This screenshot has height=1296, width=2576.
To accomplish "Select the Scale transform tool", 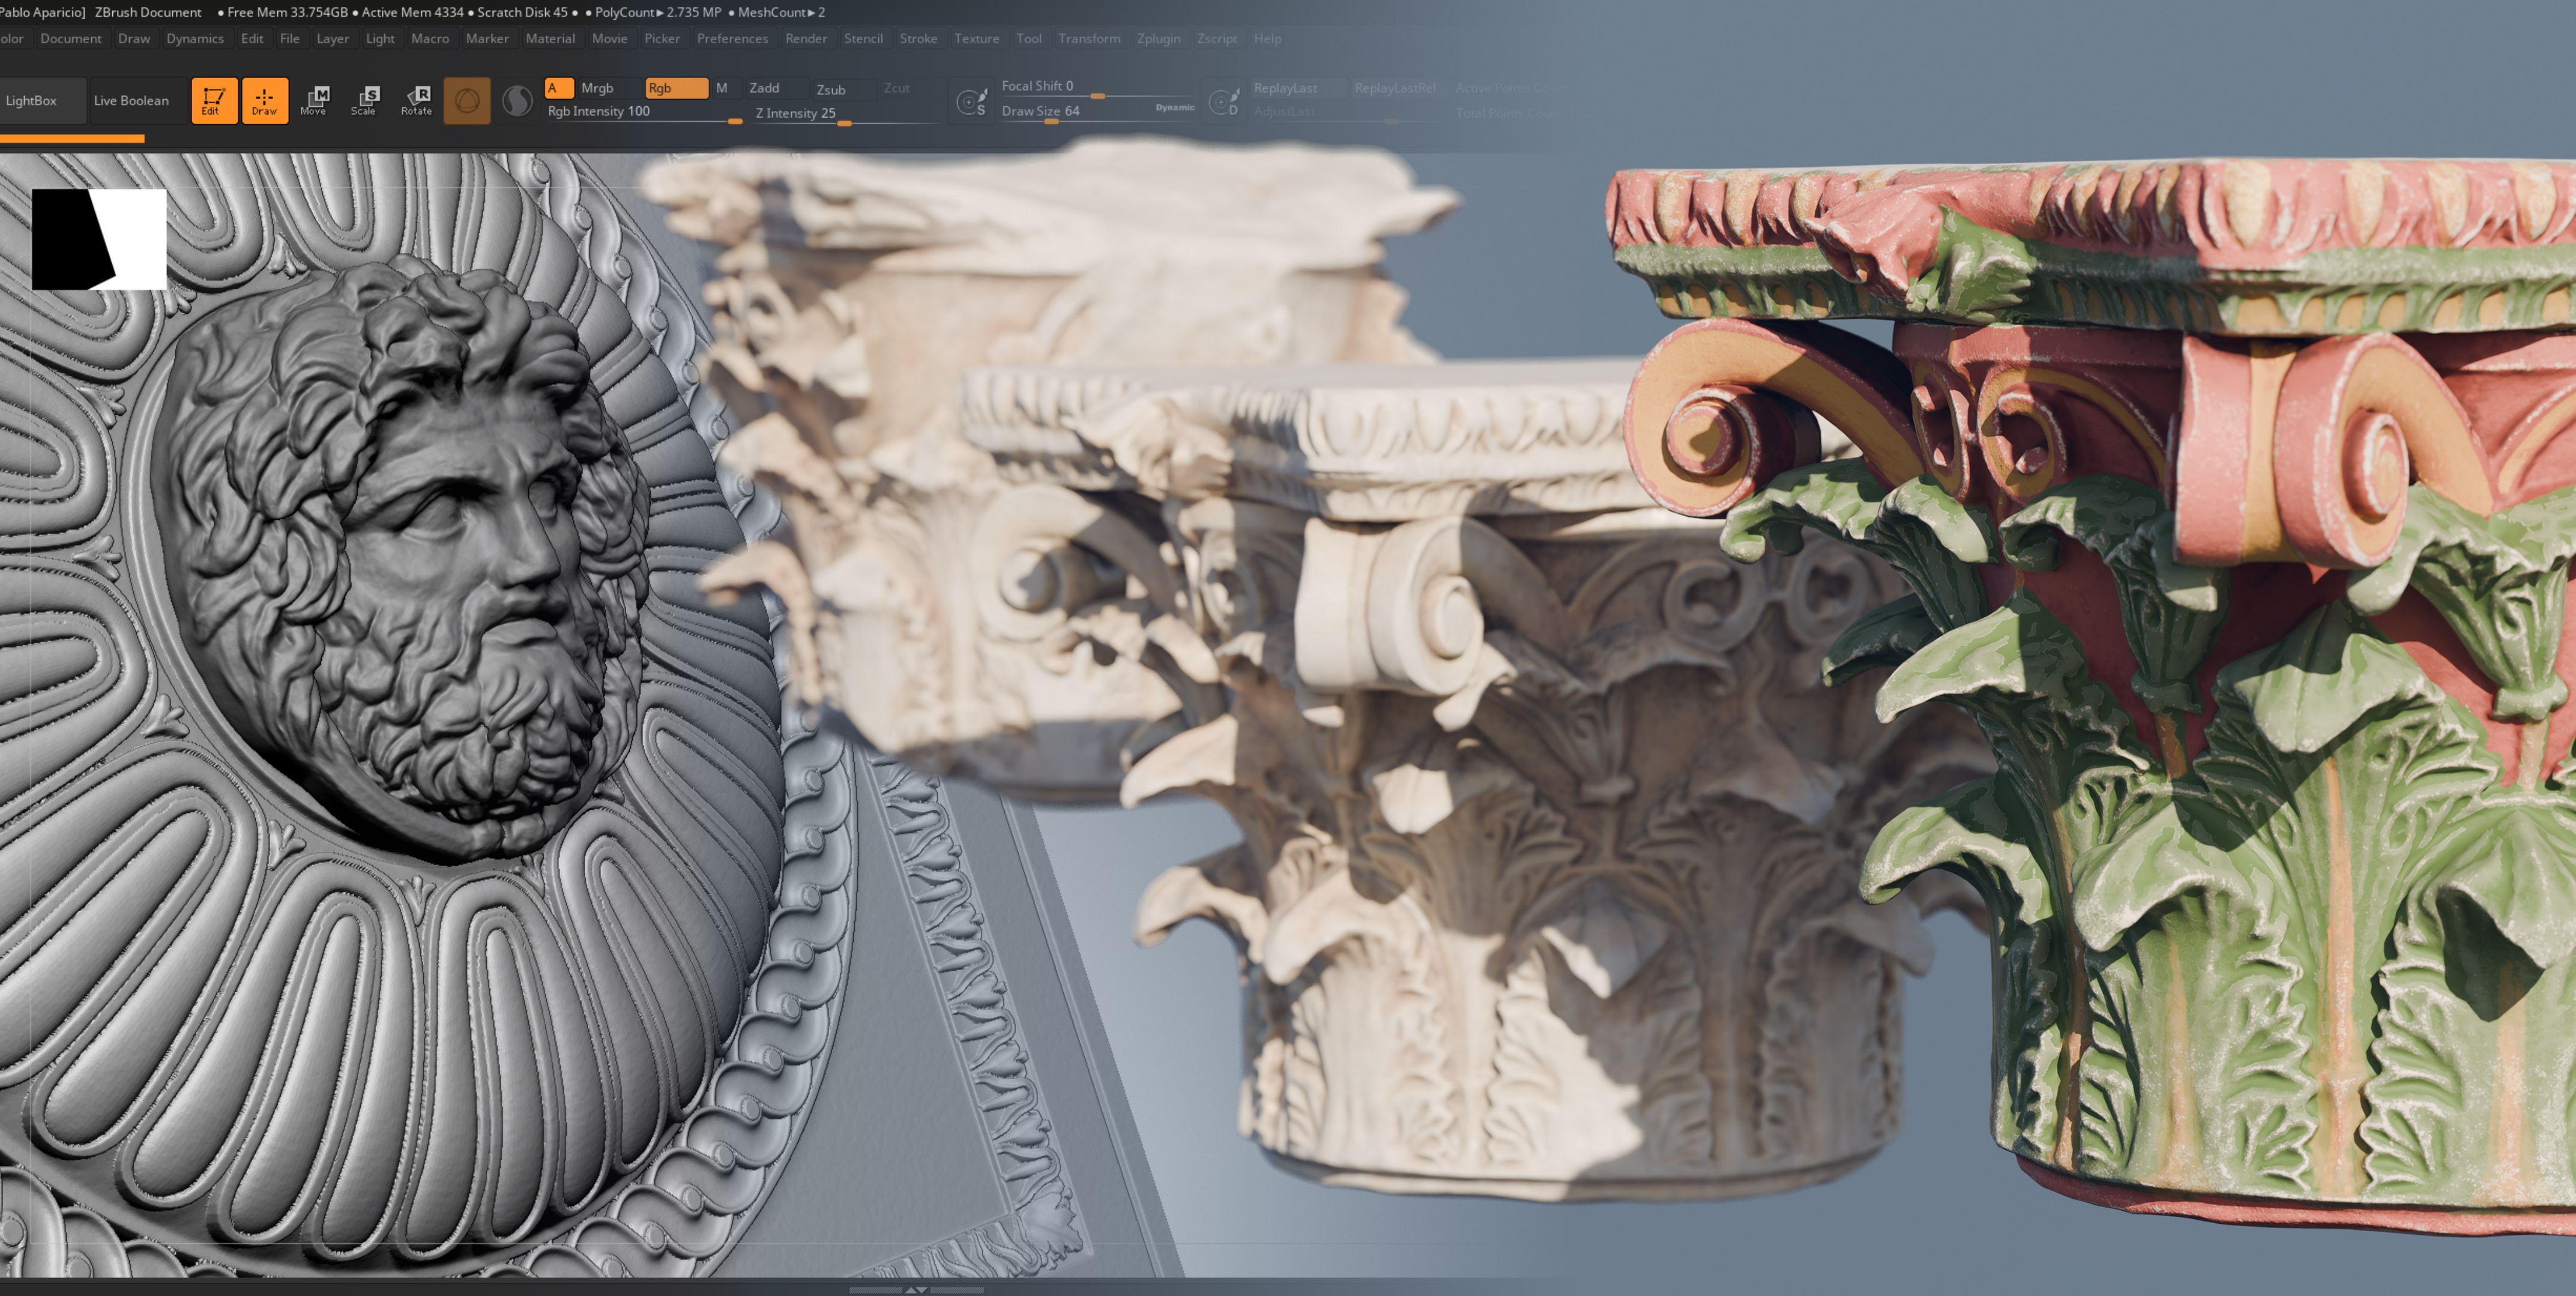I will (365, 100).
